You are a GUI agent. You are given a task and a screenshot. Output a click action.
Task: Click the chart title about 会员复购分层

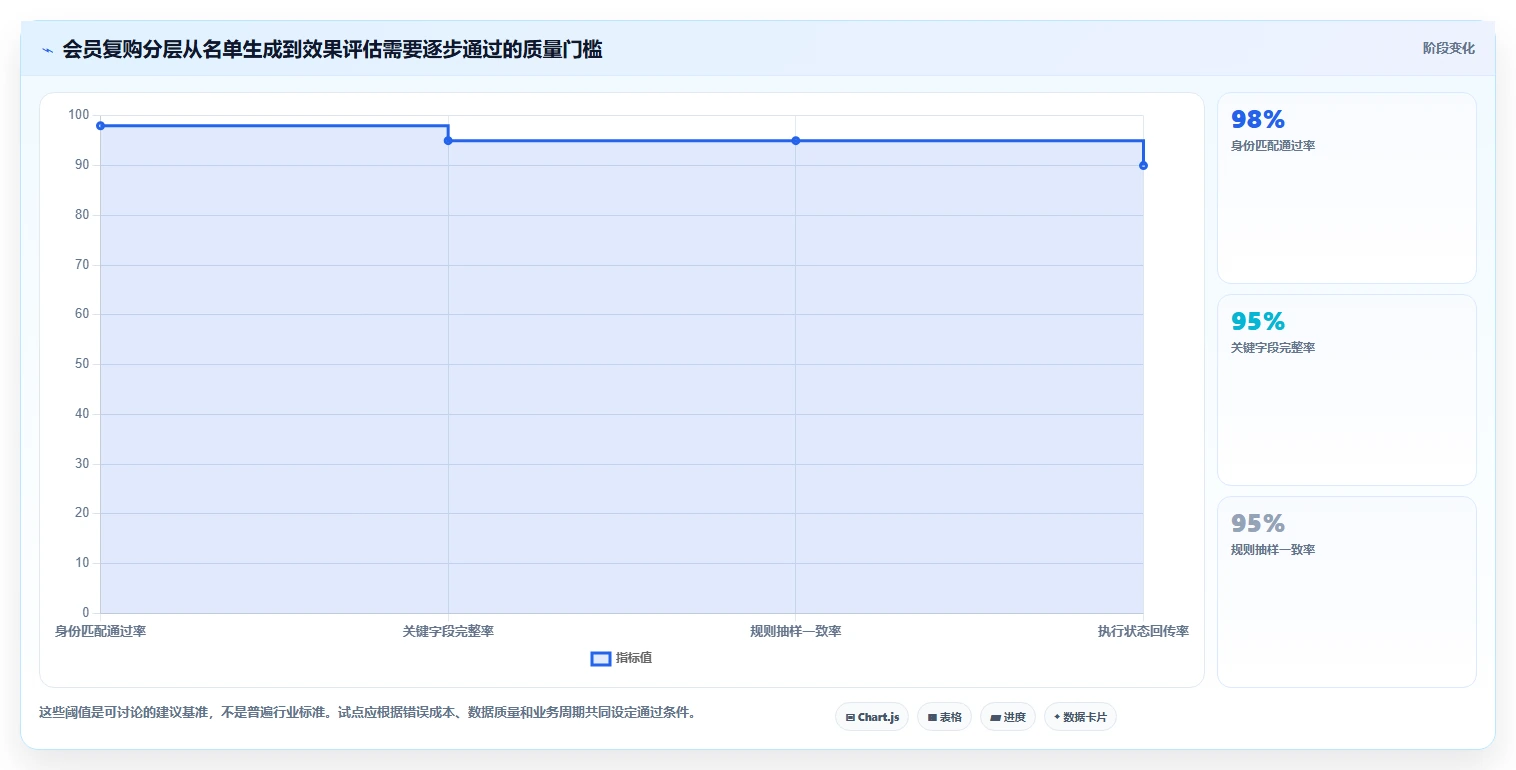click(332, 49)
